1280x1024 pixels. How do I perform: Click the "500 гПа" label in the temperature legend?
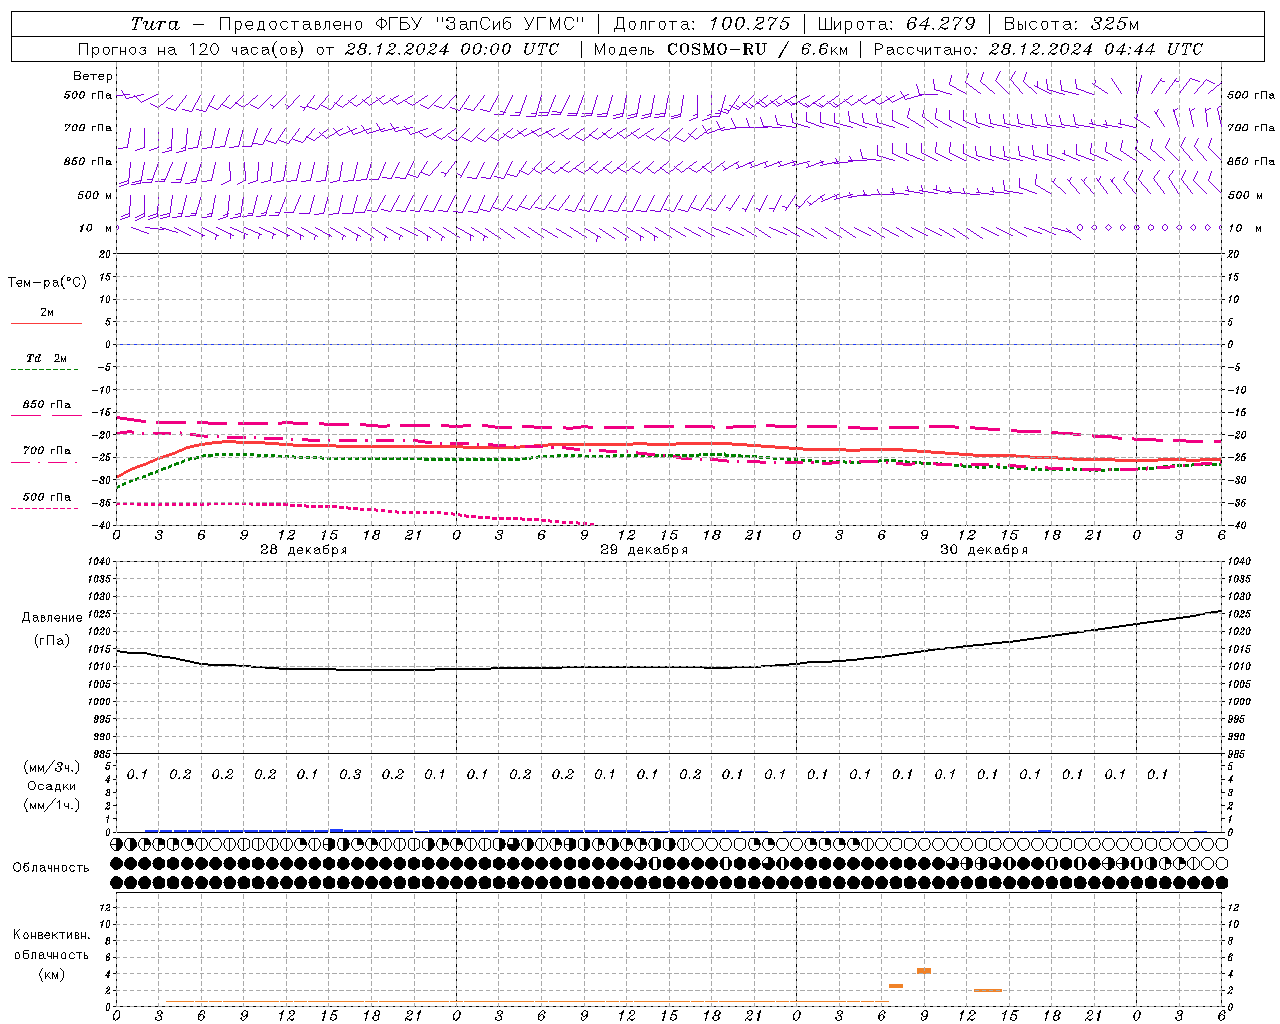47,497
